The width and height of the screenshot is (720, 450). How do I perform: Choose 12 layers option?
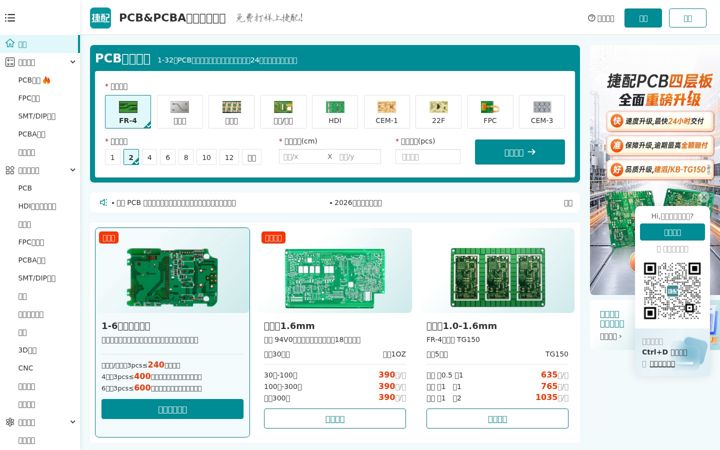coord(229,157)
